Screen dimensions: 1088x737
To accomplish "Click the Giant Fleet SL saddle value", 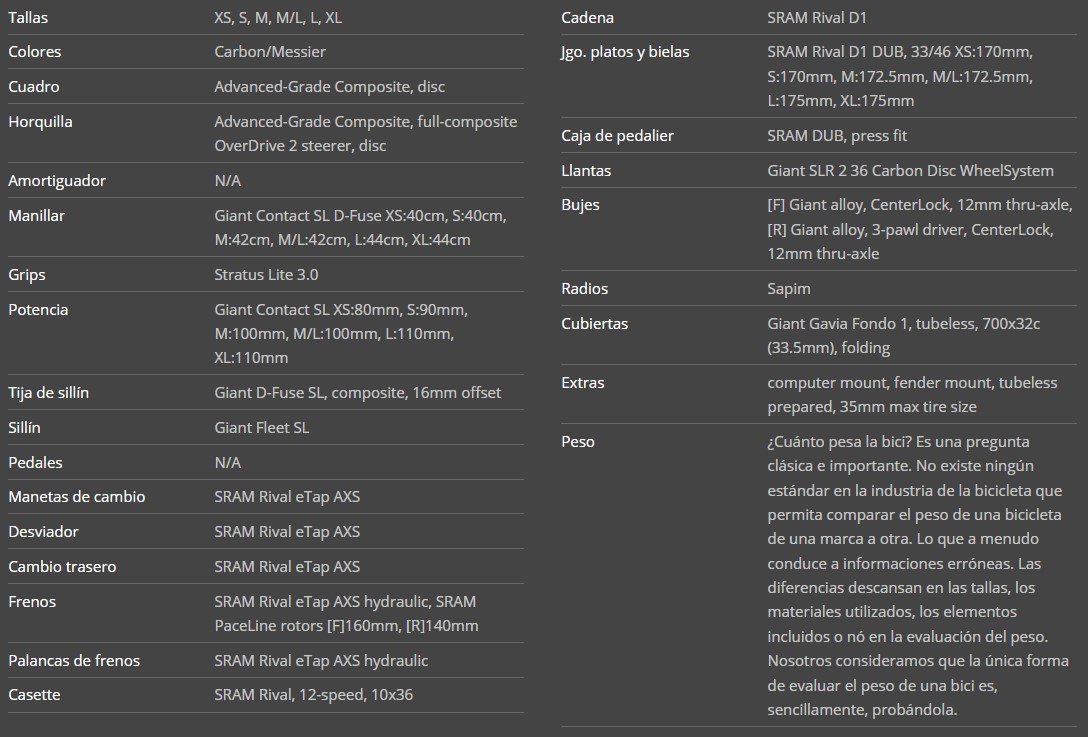I will (262, 428).
